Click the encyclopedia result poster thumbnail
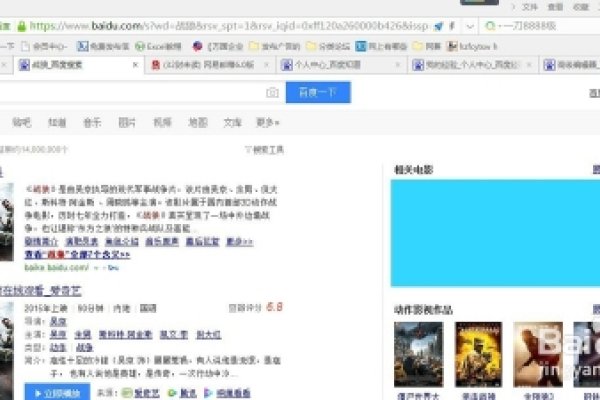This screenshot has width=600, height=400. pos(7,222)
